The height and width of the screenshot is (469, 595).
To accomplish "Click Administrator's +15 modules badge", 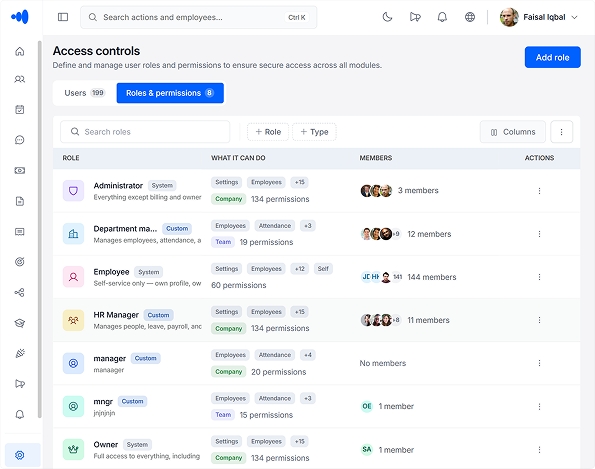I will tap(299, 182).
